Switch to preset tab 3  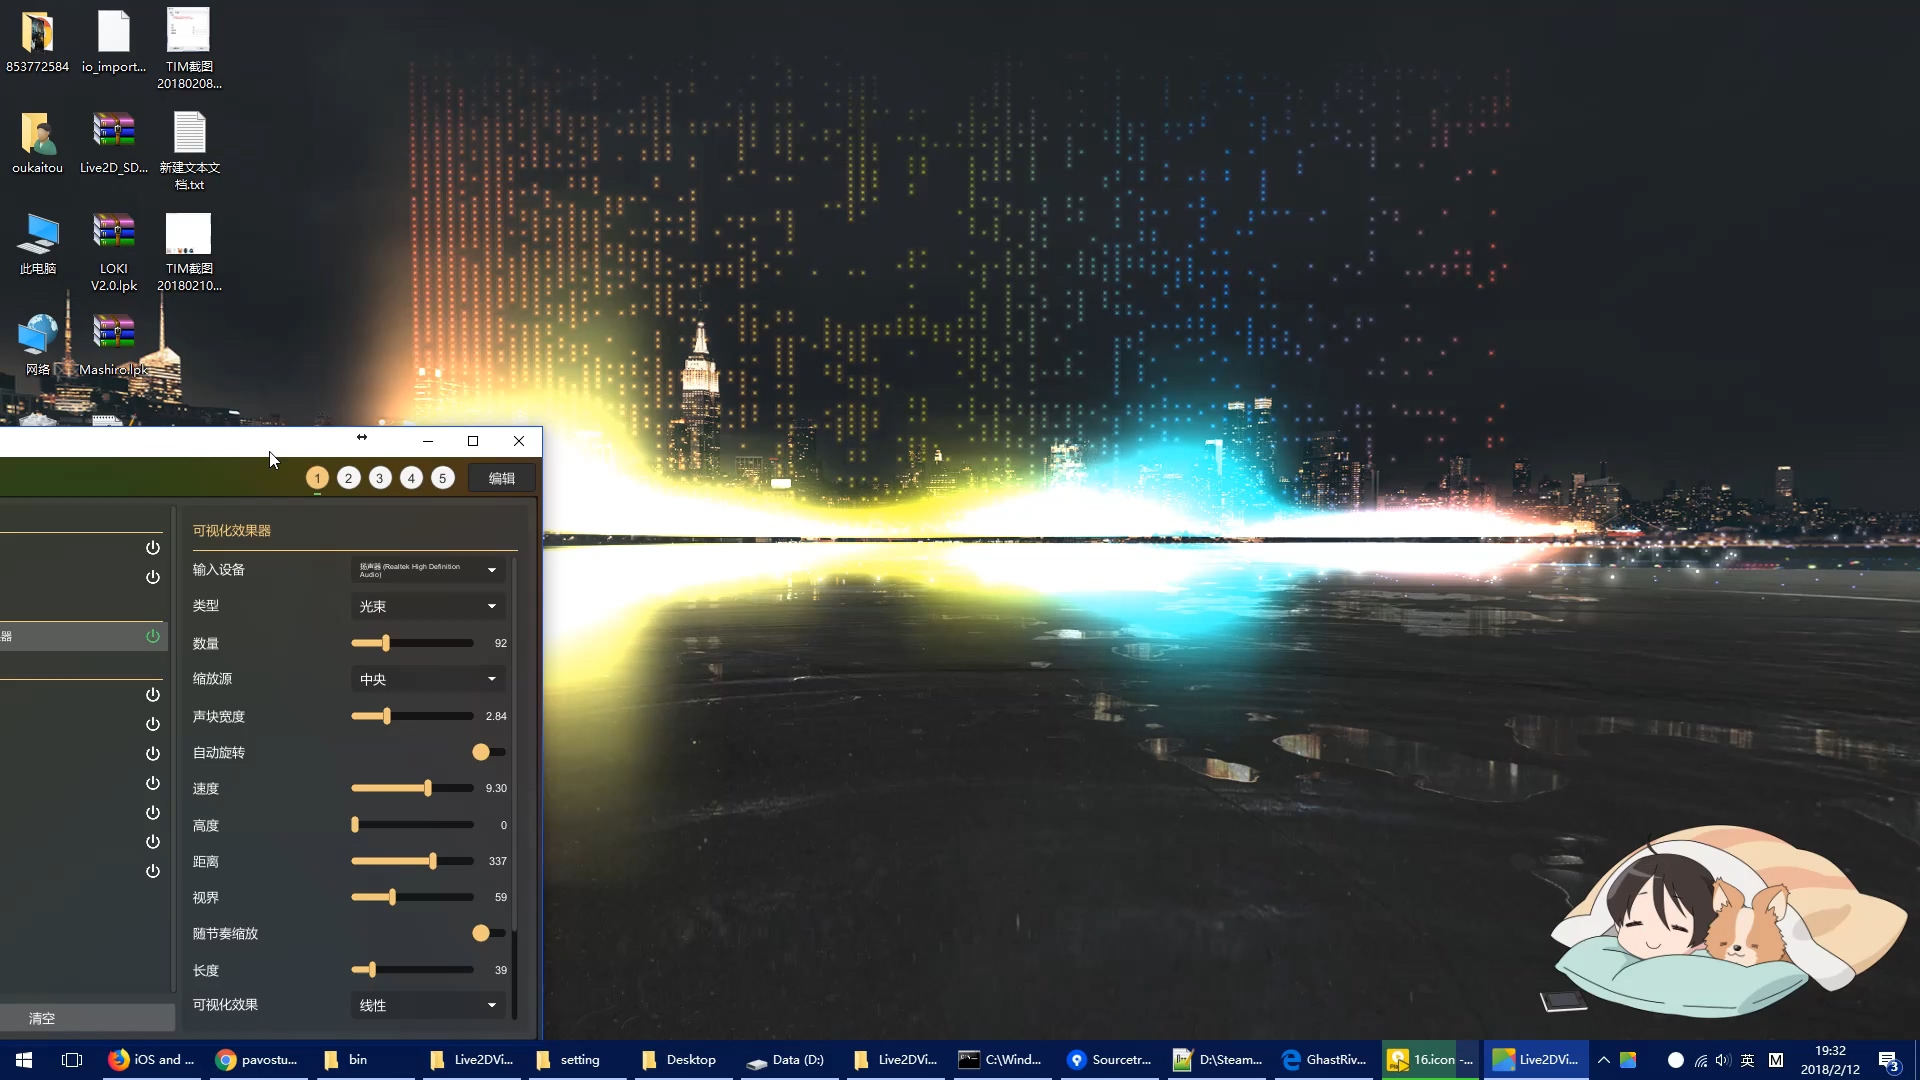pos(379,477)
